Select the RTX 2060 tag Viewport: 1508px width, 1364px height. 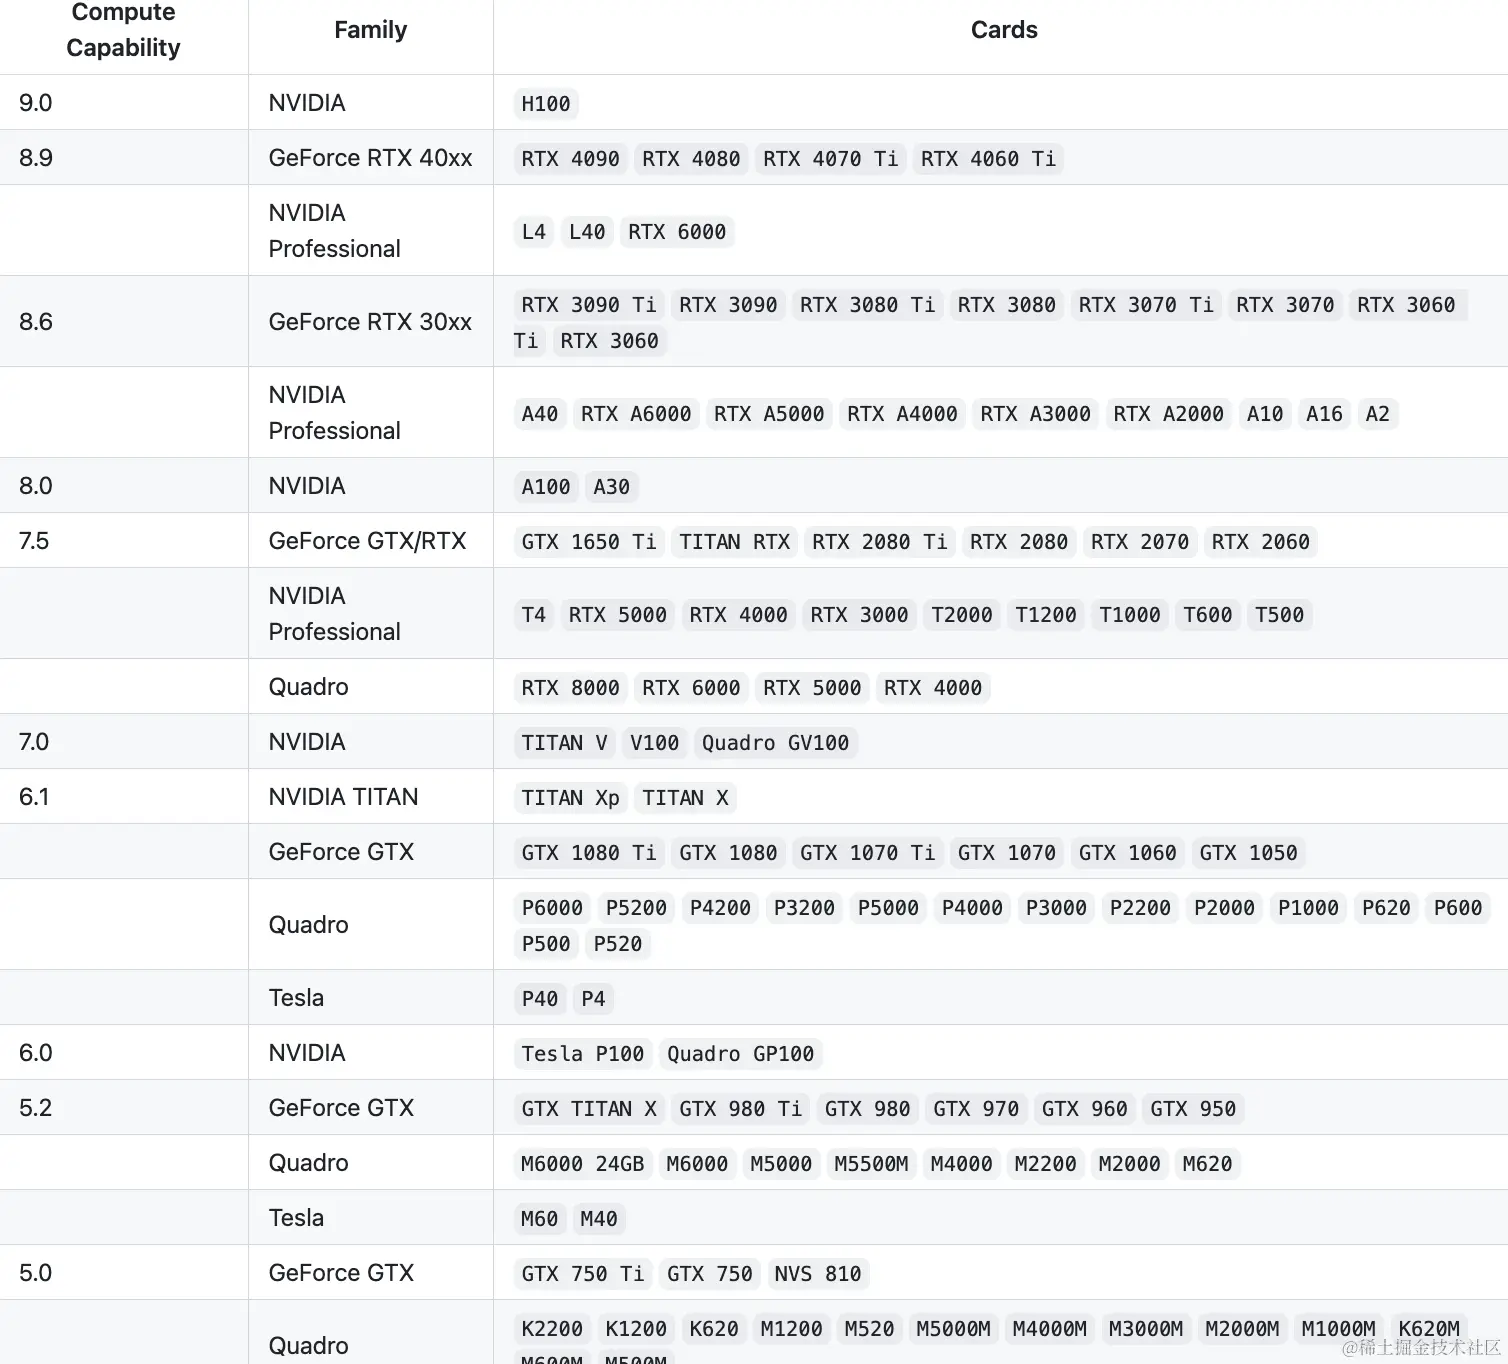1260,542
